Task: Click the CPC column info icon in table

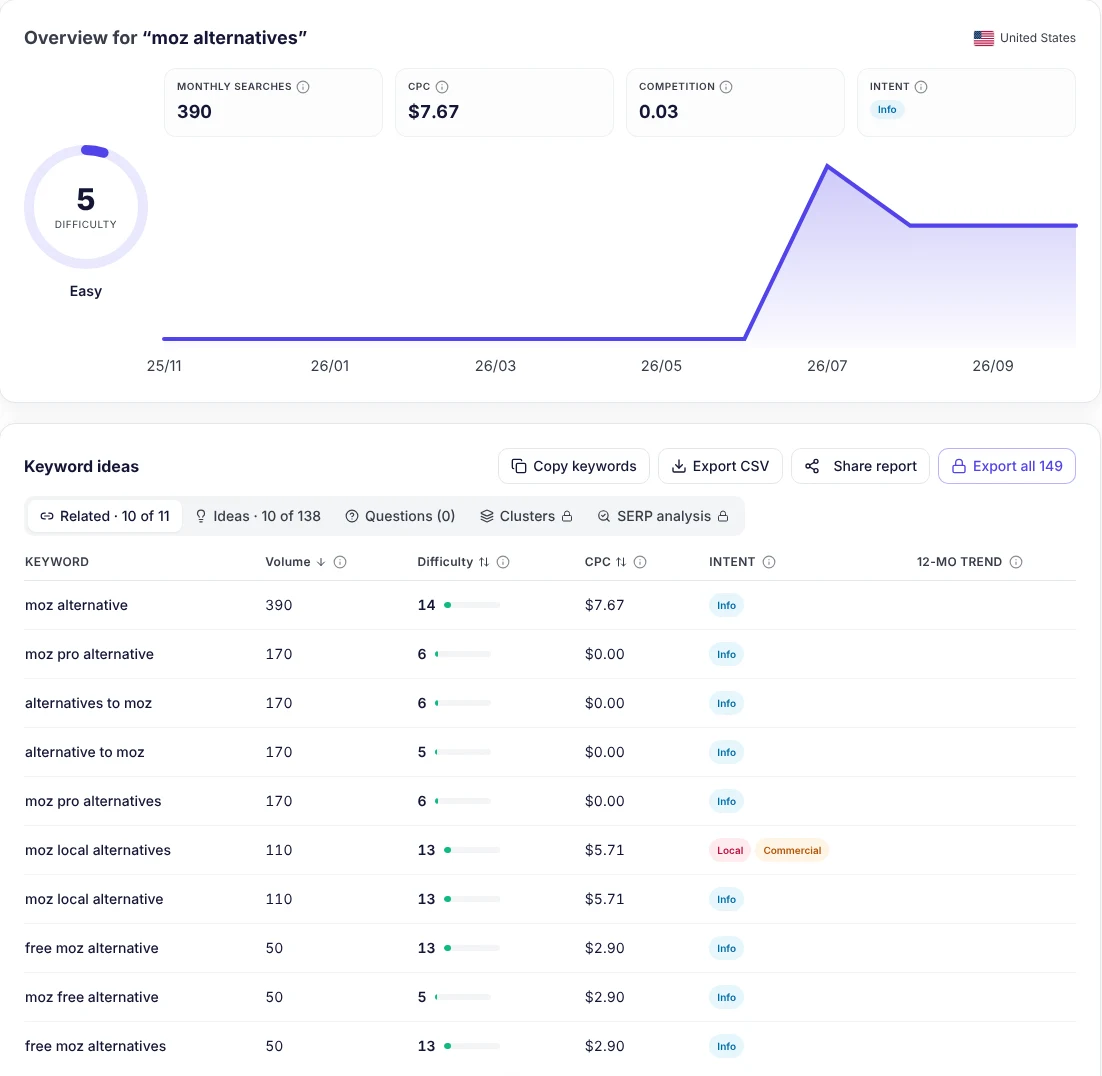Action: click(x=640, y=562)
